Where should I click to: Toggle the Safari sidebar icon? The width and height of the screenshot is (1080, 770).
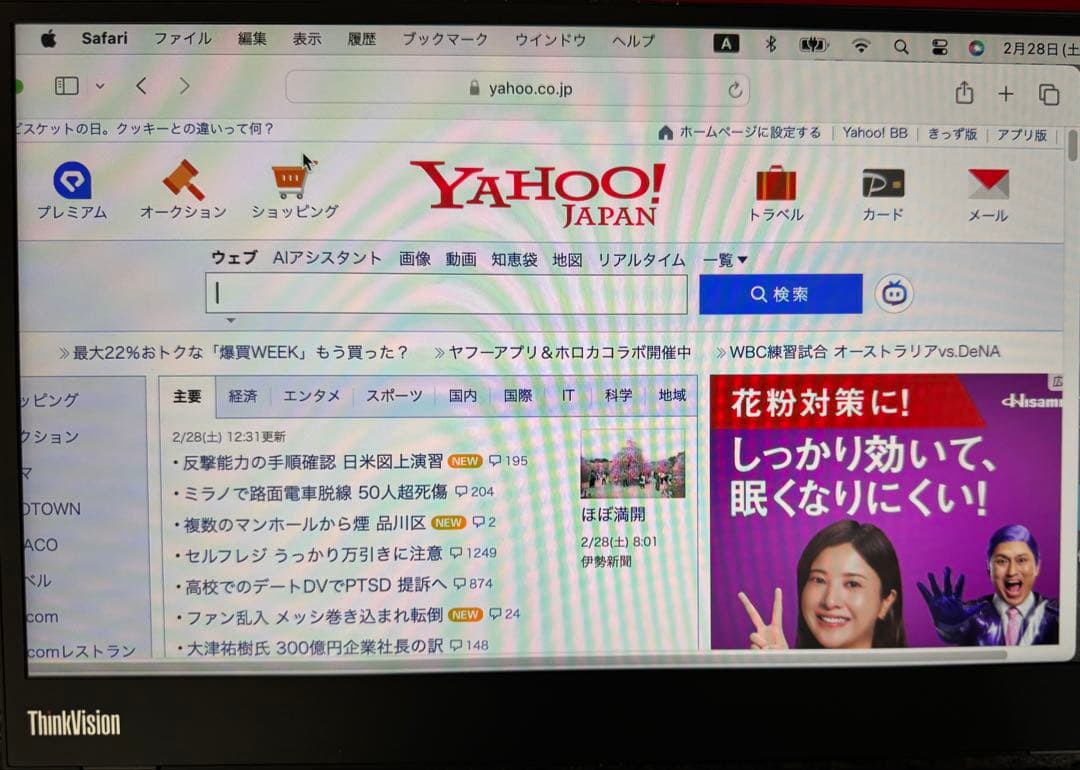coord(64,86)
